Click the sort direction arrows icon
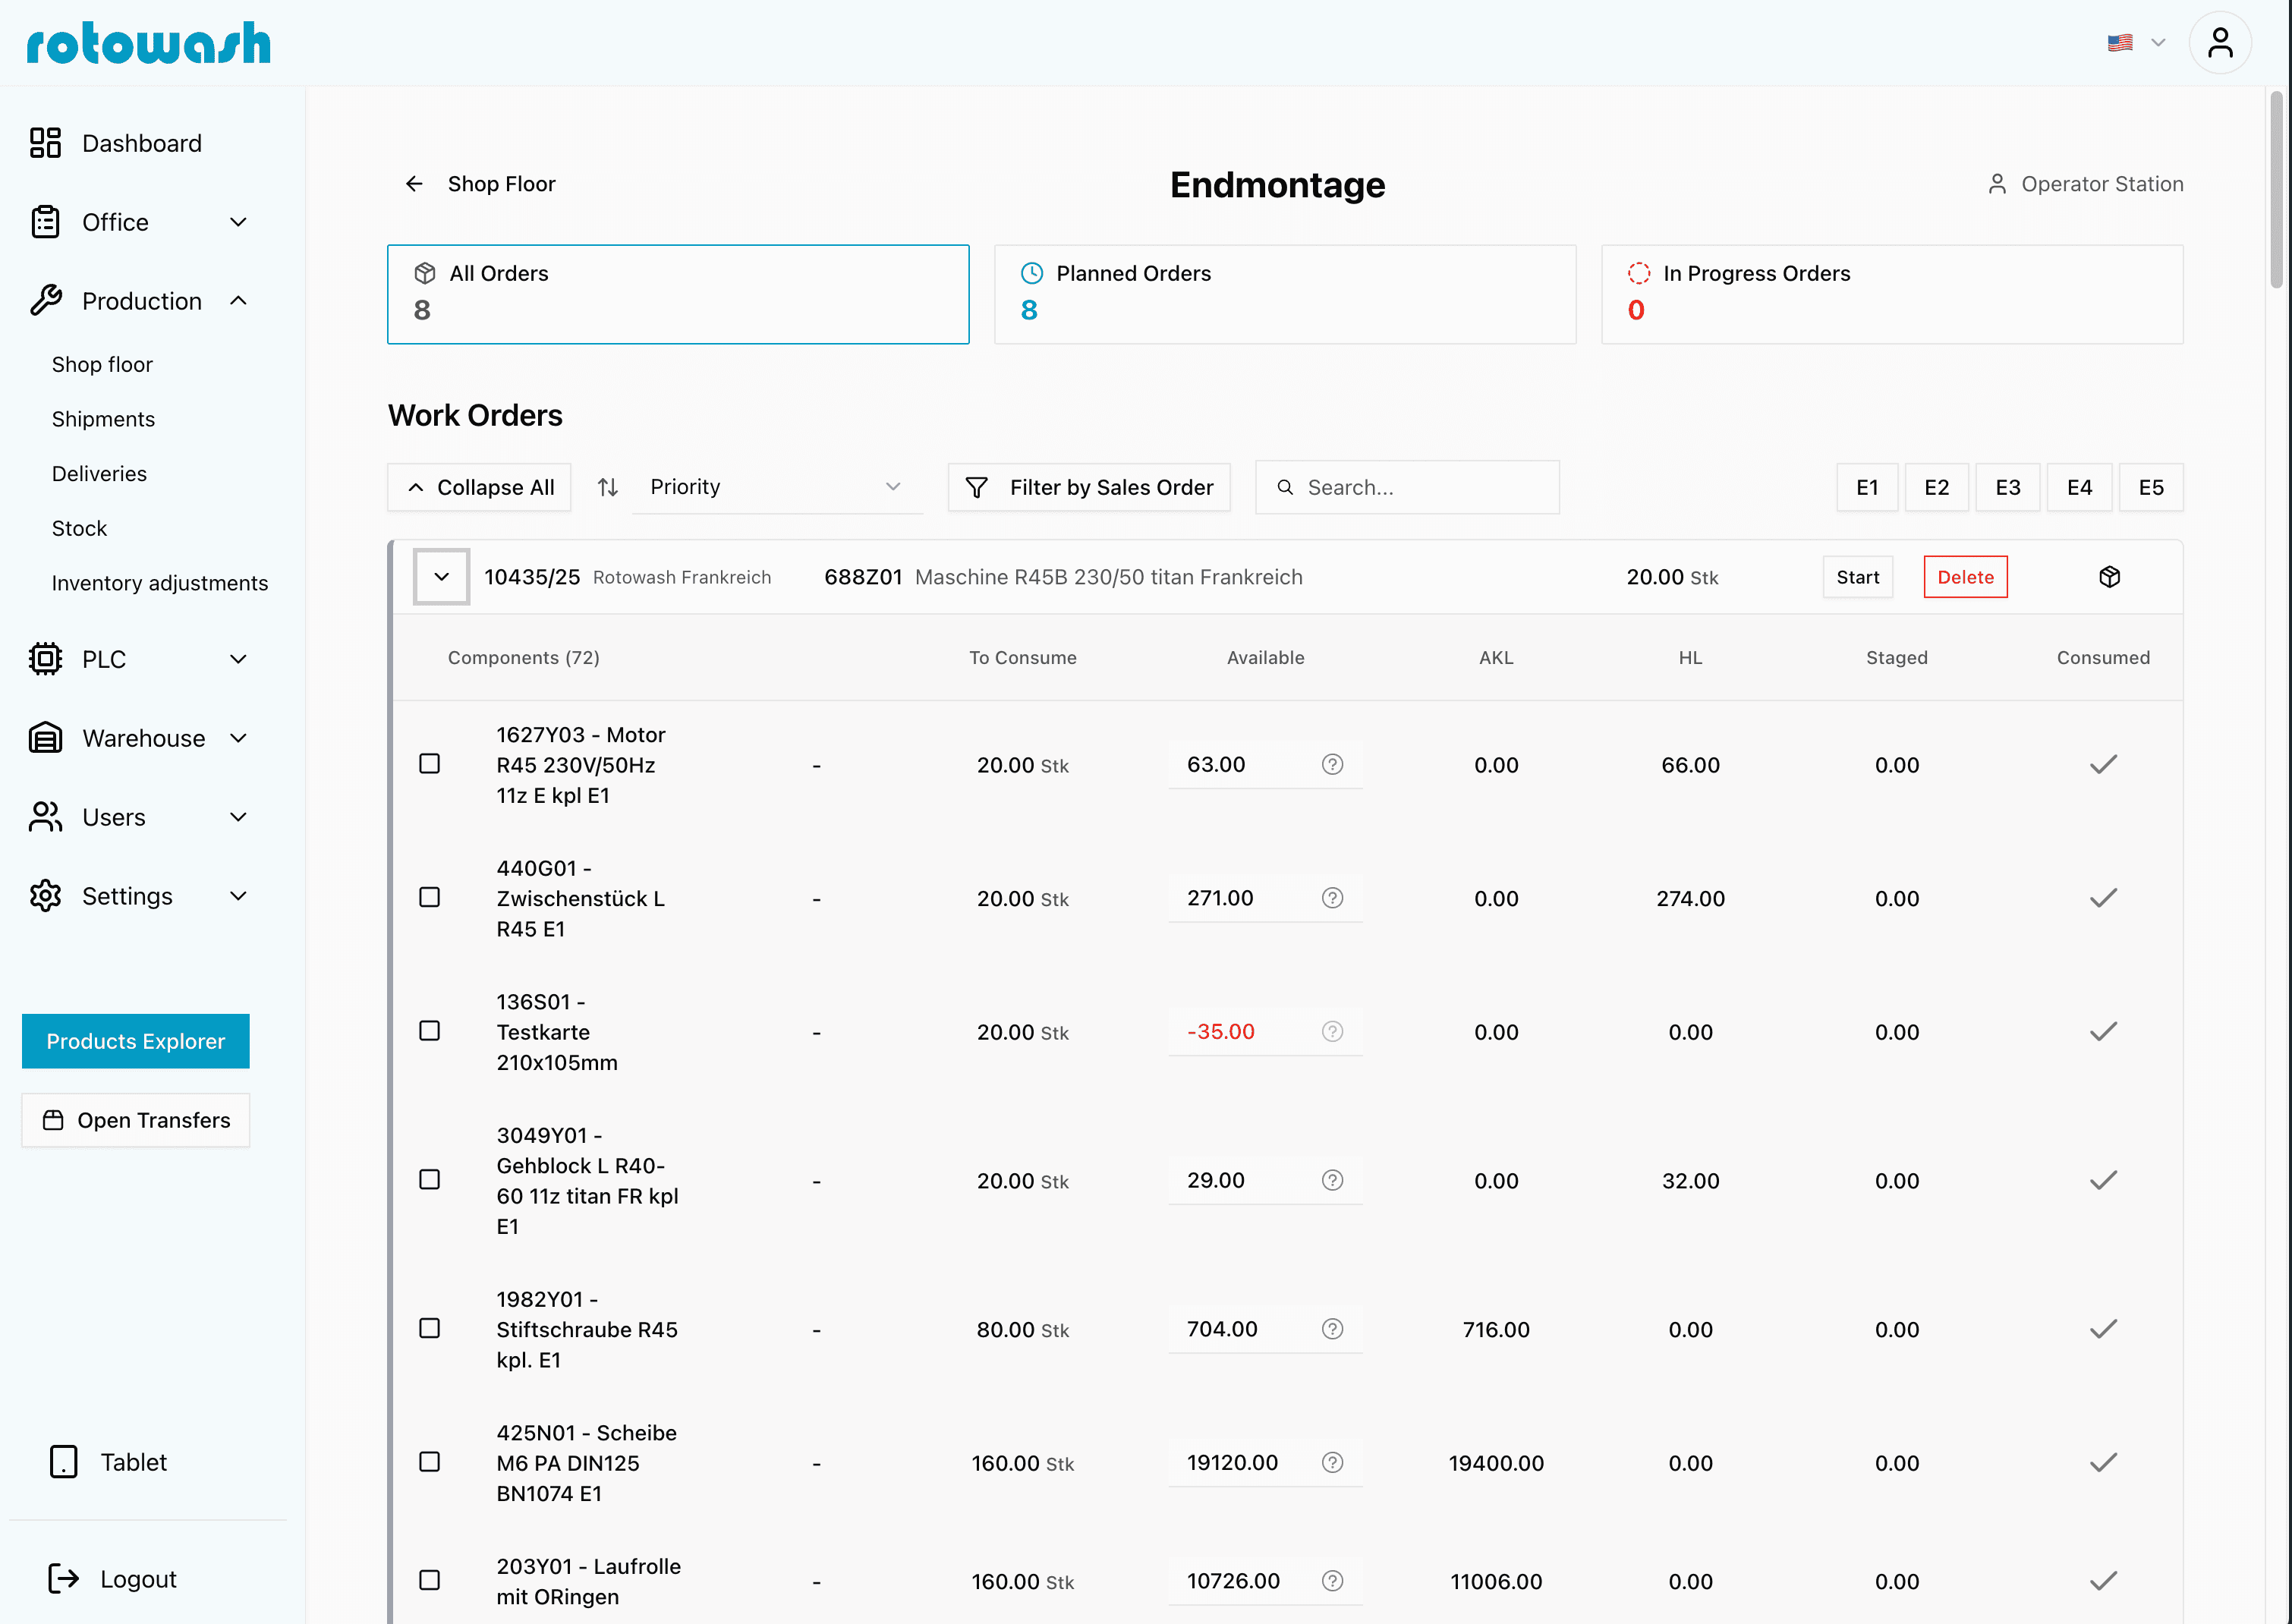2292x1624 pixels. pyautogui.click(x=608, y=487)
